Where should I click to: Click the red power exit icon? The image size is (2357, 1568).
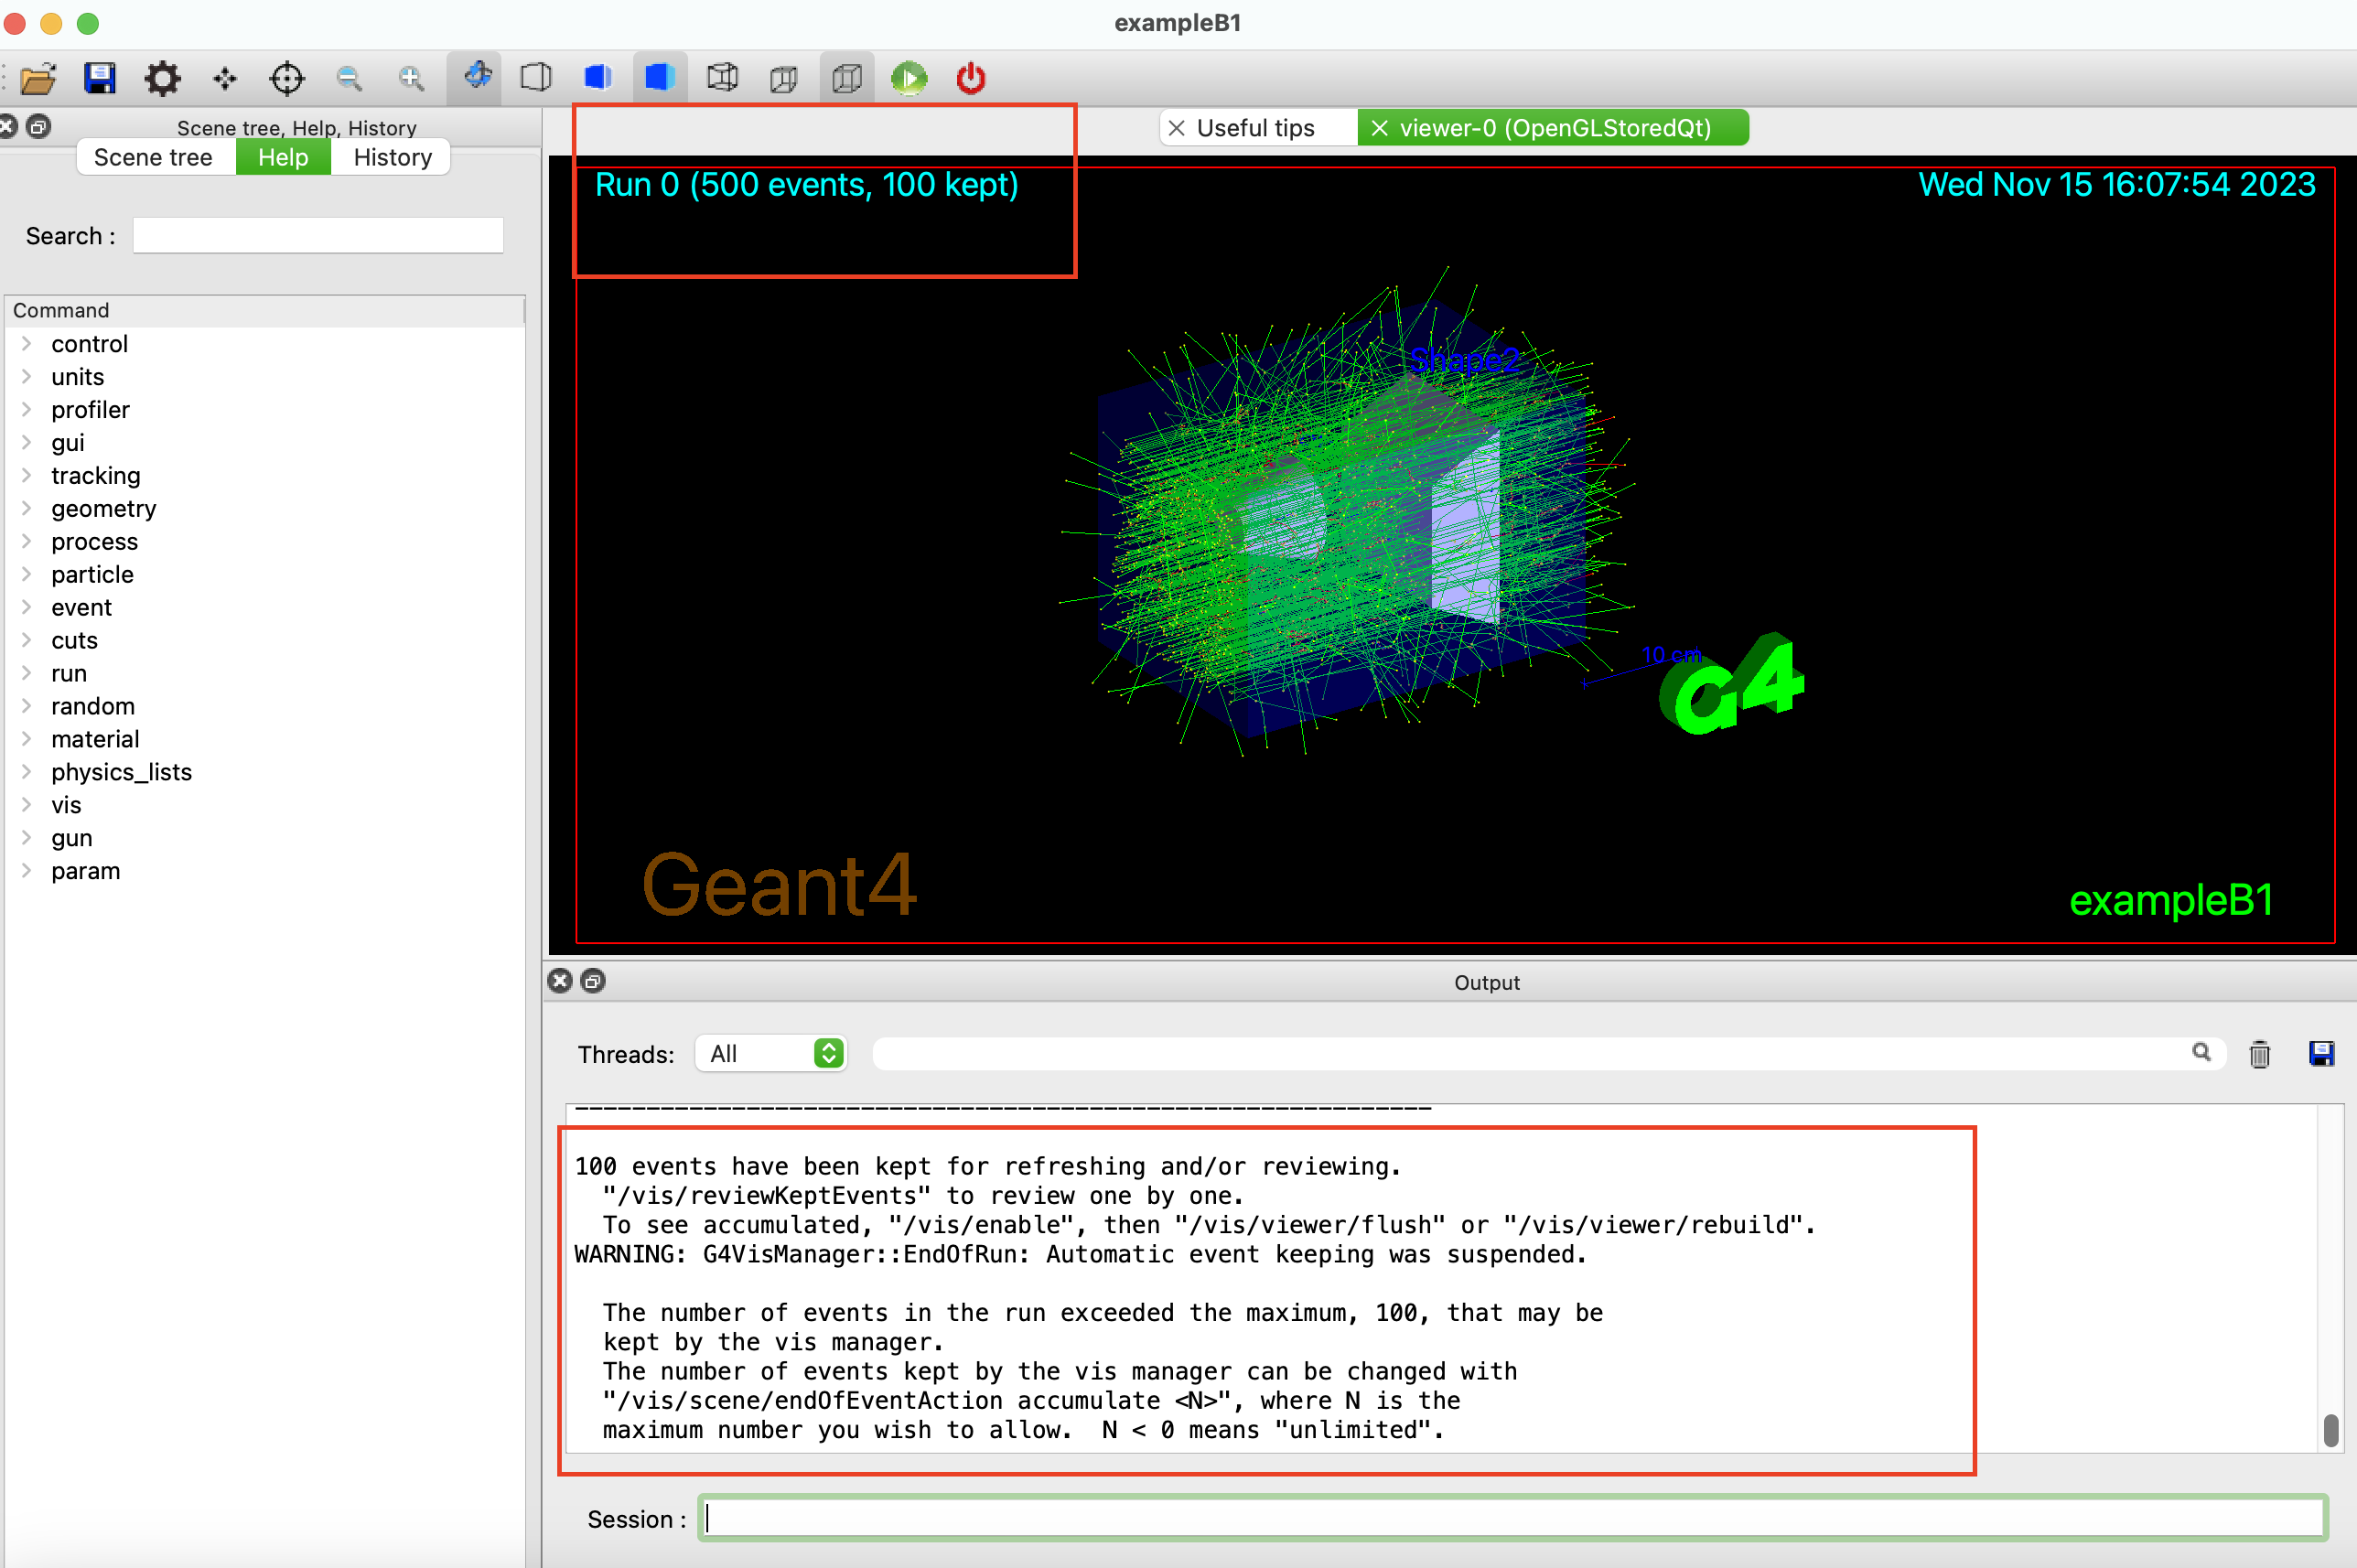click(971, 78)
